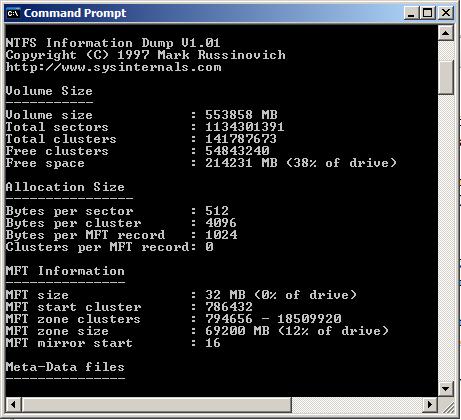461x420 pixels.
Task: Click the vertical scrollbar up arrow
Action: 446,33
